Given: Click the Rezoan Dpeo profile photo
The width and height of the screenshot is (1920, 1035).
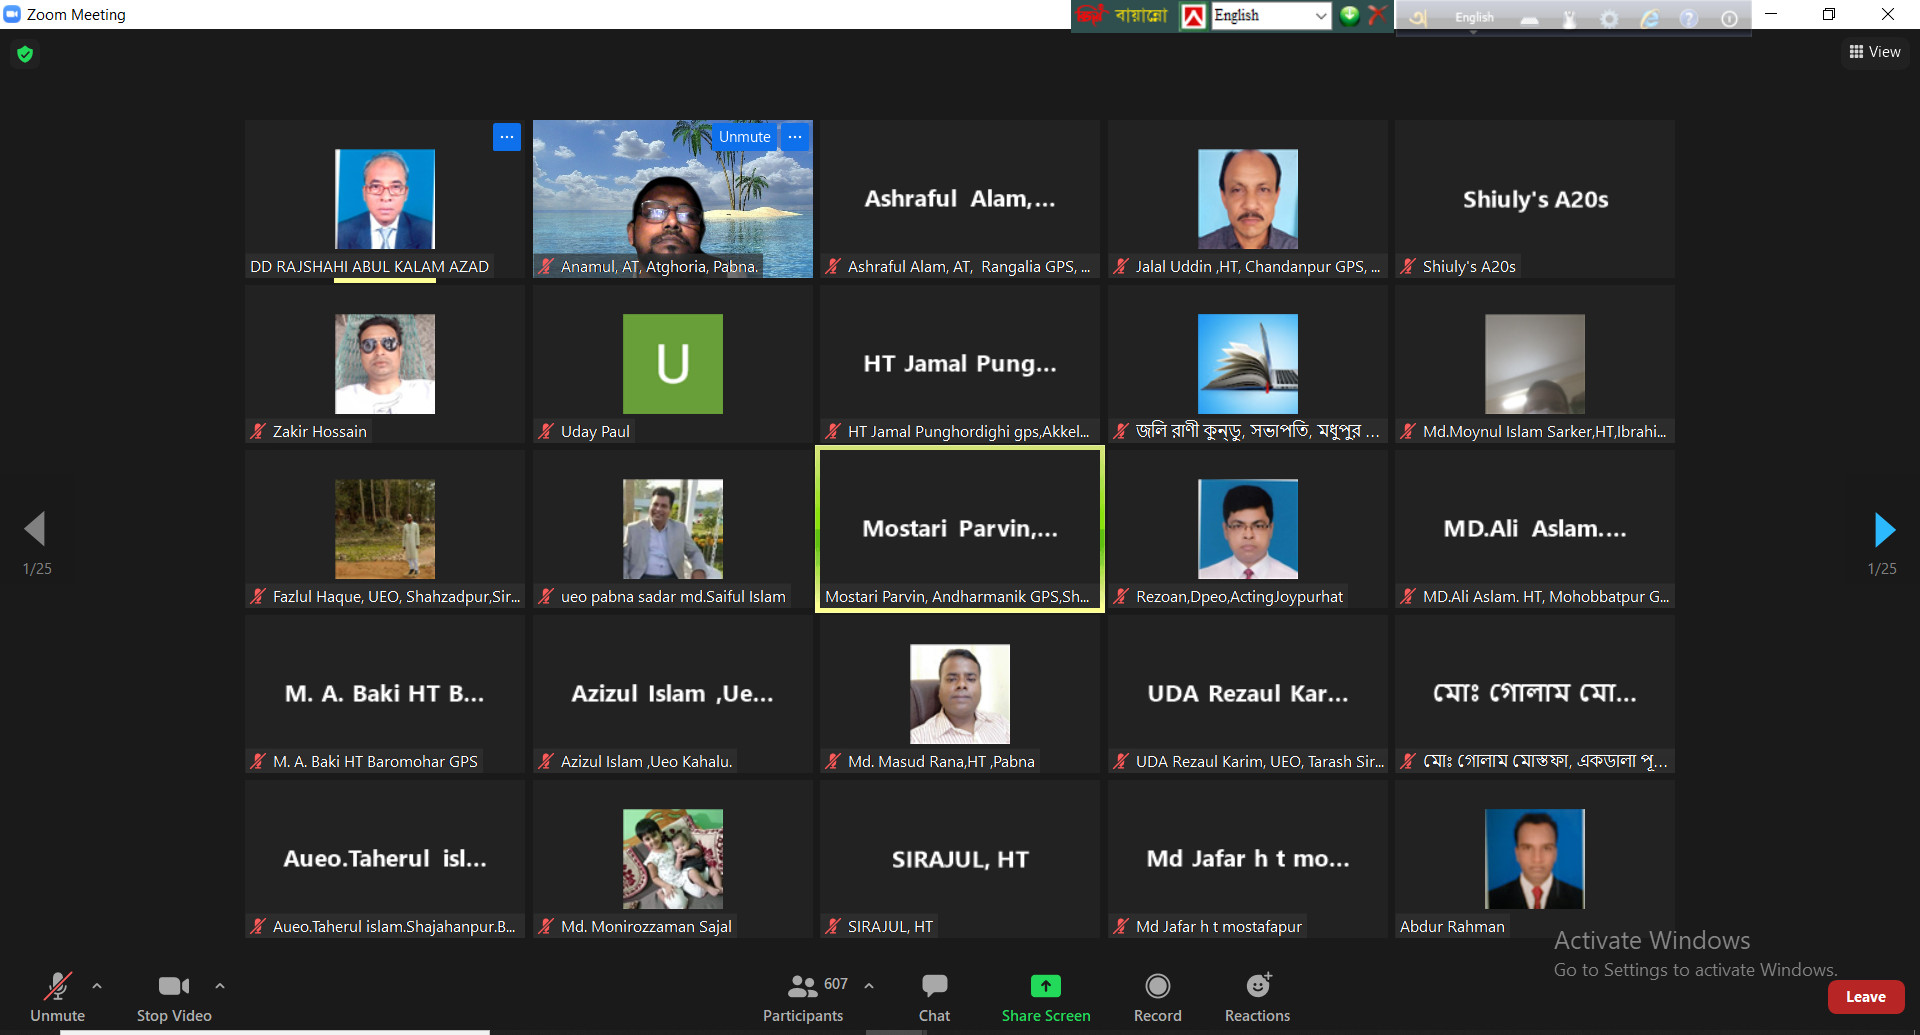Looking at the screenshot, I should pos(1248,529).
